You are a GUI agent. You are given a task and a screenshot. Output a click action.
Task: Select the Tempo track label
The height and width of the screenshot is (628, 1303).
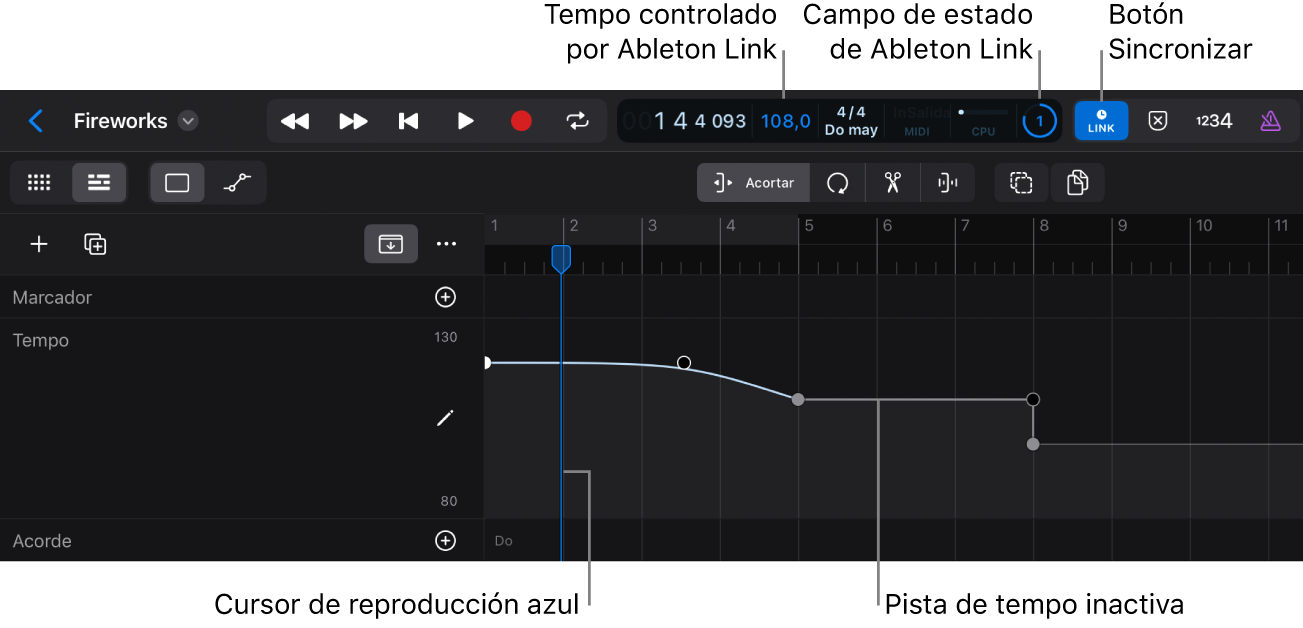[41, 340]
